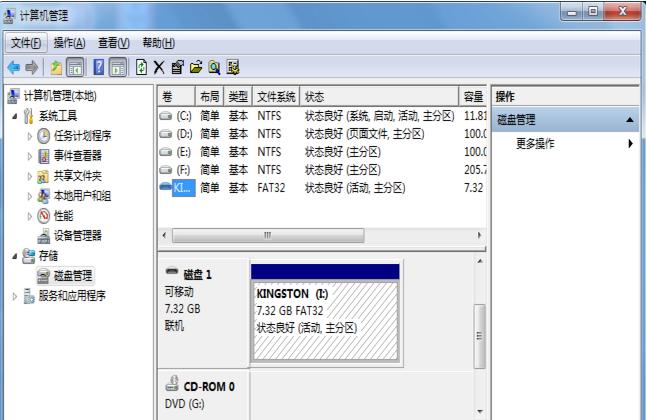Open the Help question mark icon
646x420 pixels.
[x=99, y=67]
